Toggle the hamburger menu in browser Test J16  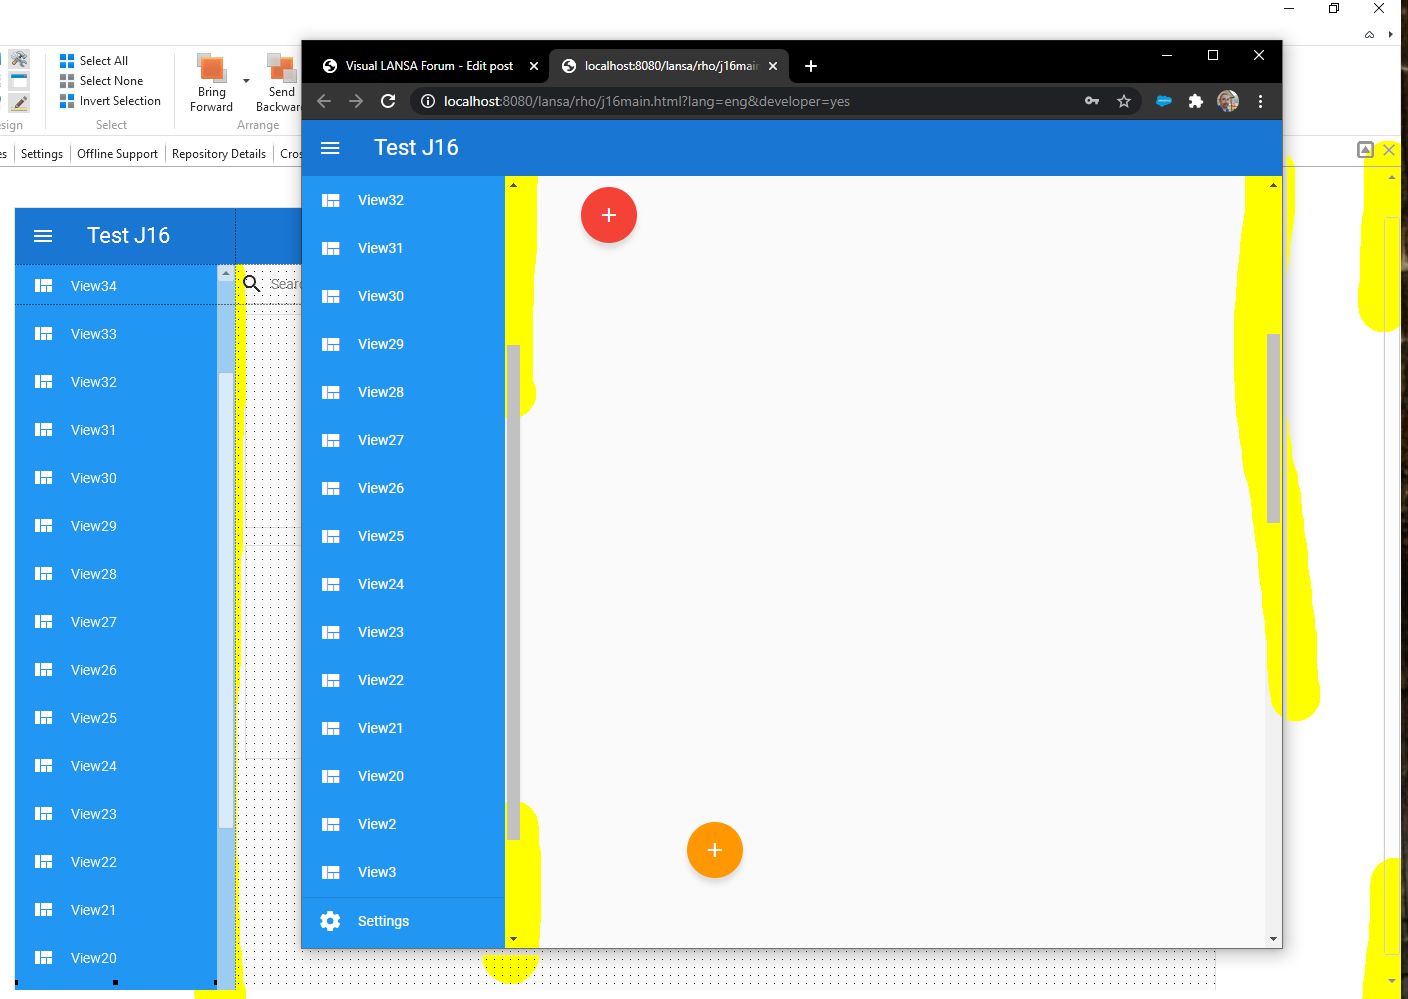pyautogui.click(x=330, y=148)
